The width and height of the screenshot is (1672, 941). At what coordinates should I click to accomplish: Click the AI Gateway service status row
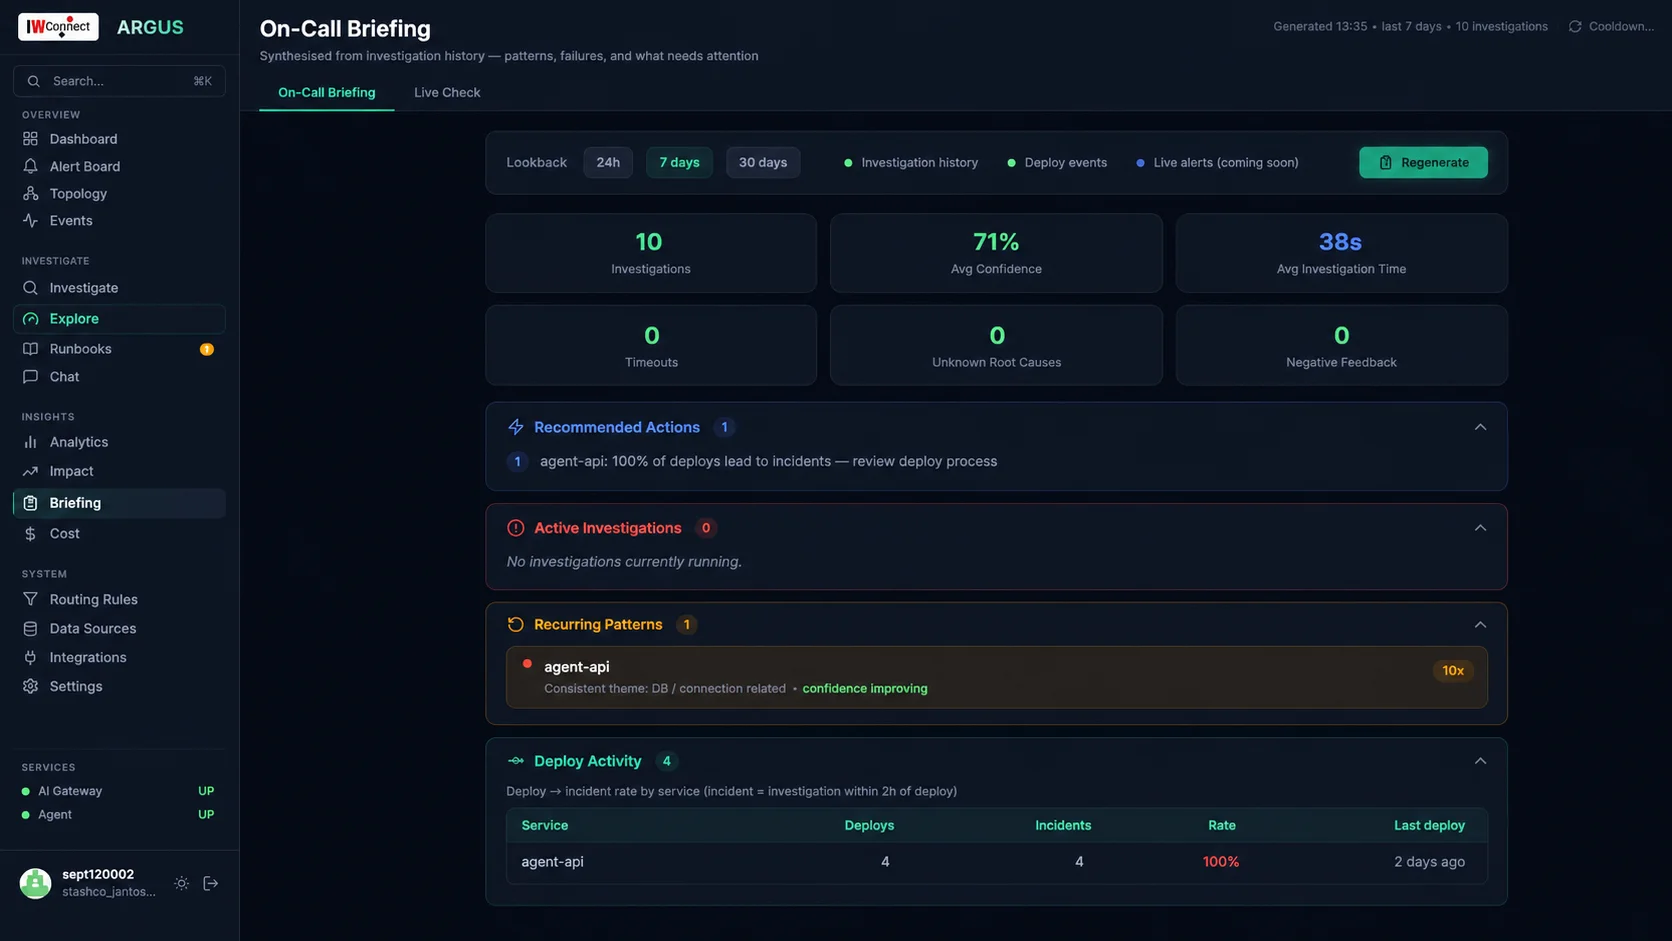[x=119, y=791]
